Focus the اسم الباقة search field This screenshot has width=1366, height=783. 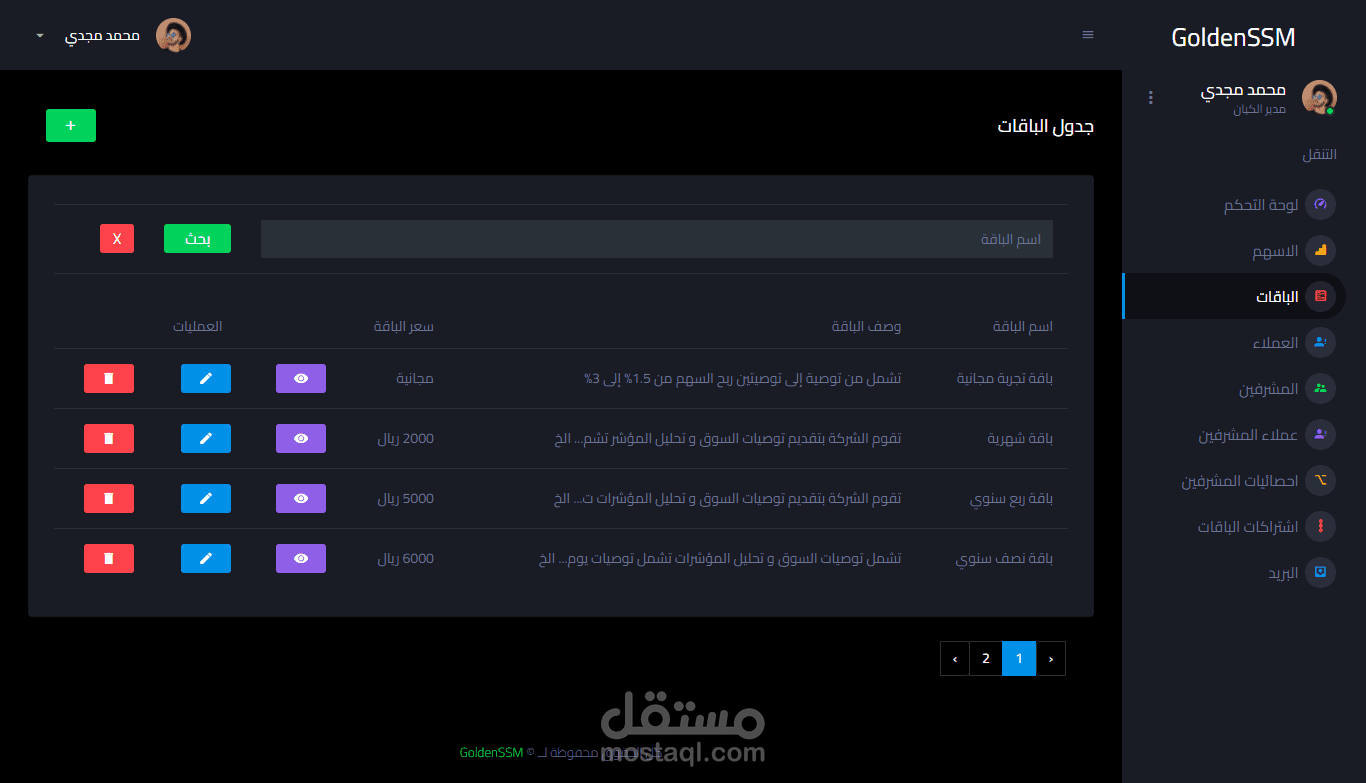(657, 239)
